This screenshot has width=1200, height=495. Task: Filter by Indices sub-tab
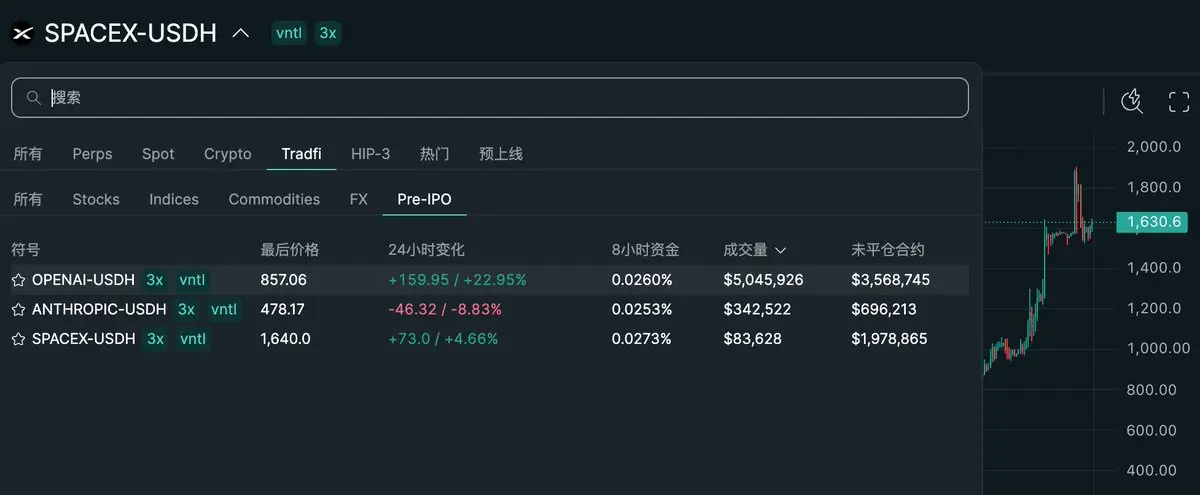point(174,199)
